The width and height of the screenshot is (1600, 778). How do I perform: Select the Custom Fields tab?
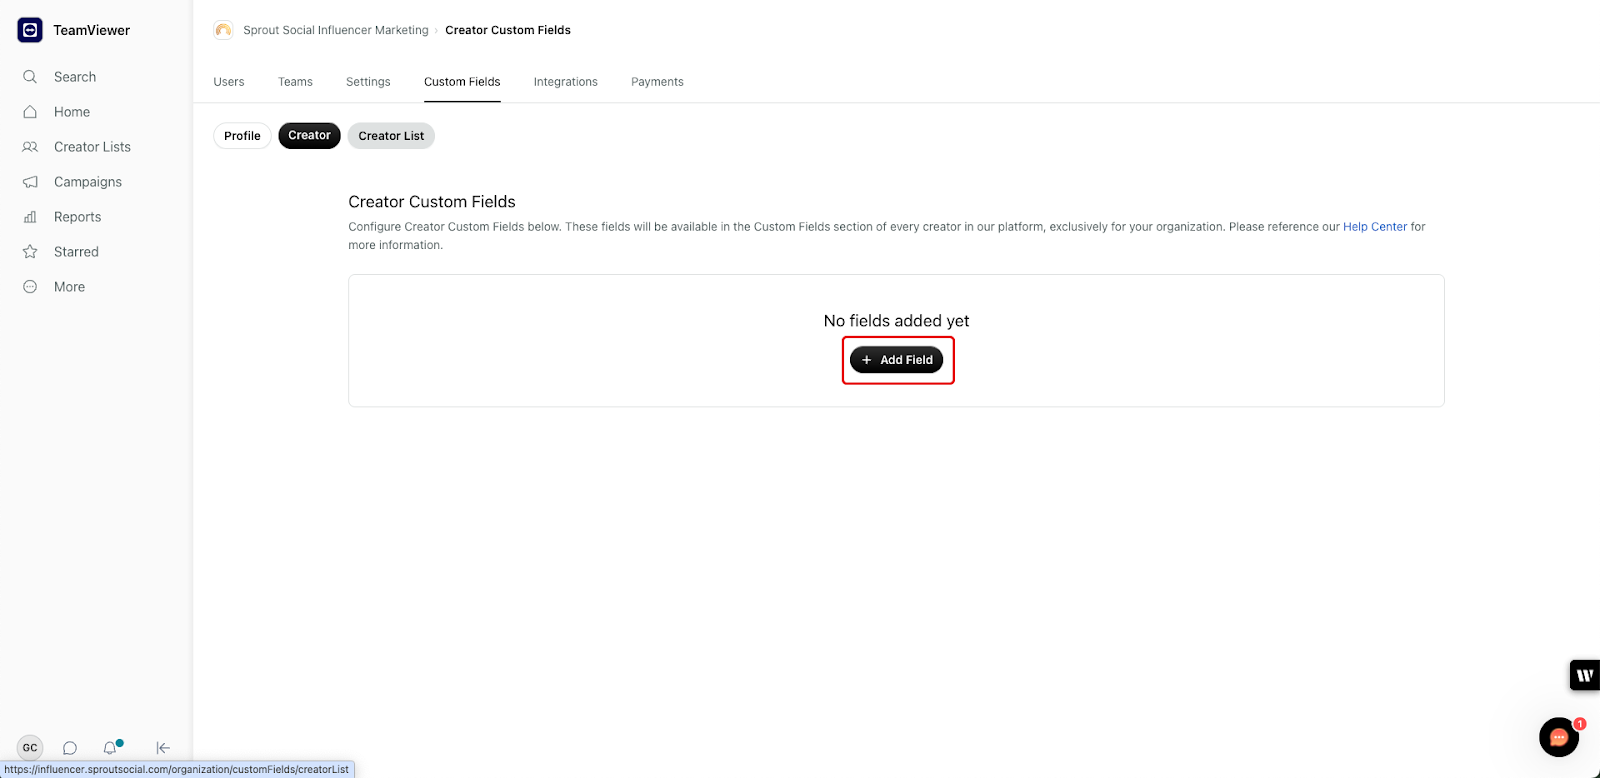(x=462, y=82)
